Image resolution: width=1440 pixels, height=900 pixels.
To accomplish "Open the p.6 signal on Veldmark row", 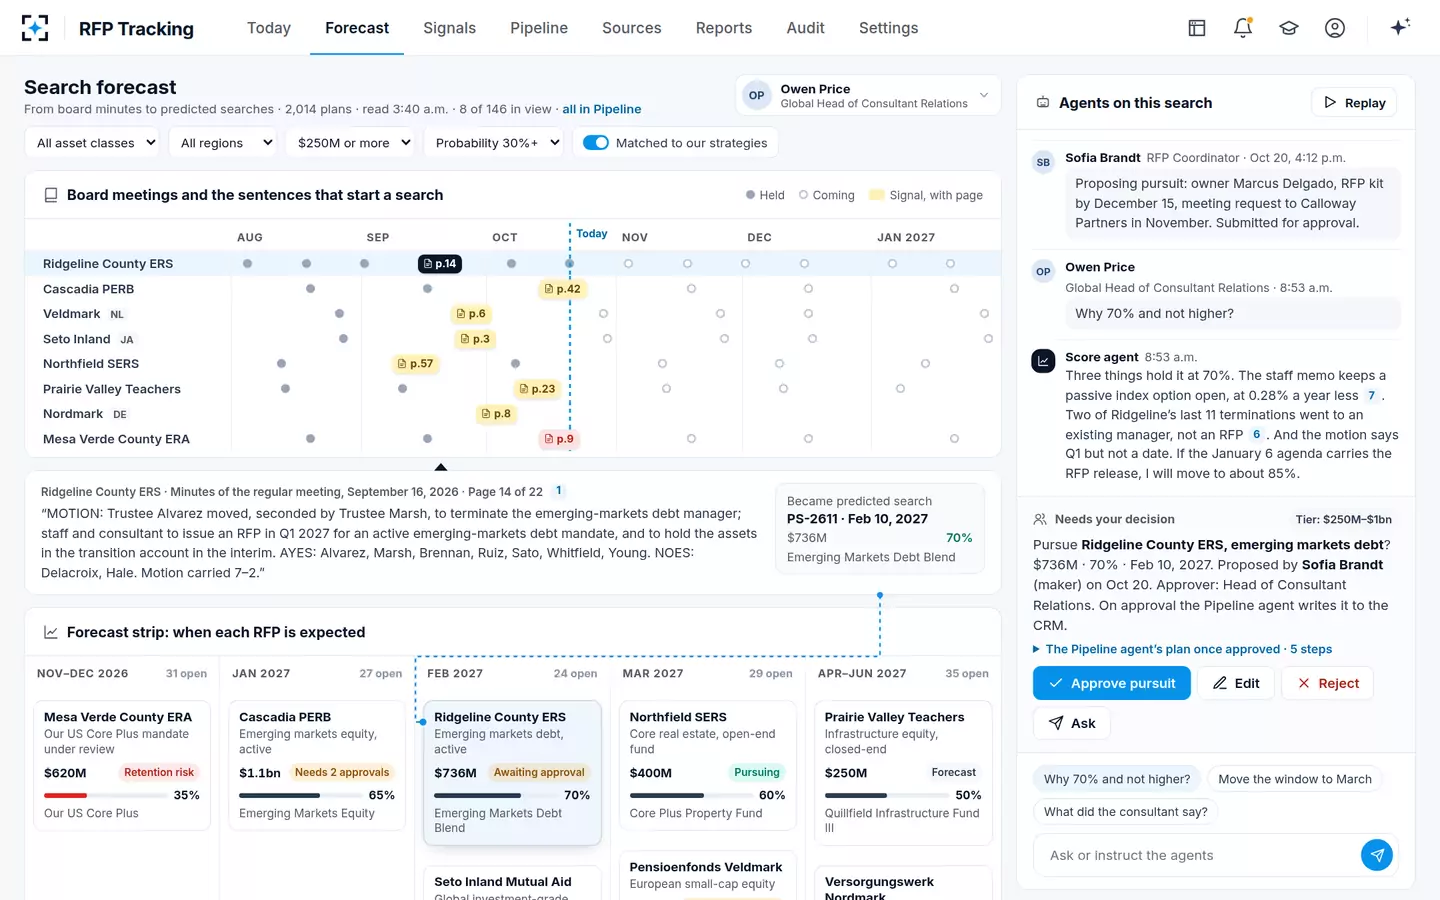I will (471, 314).
